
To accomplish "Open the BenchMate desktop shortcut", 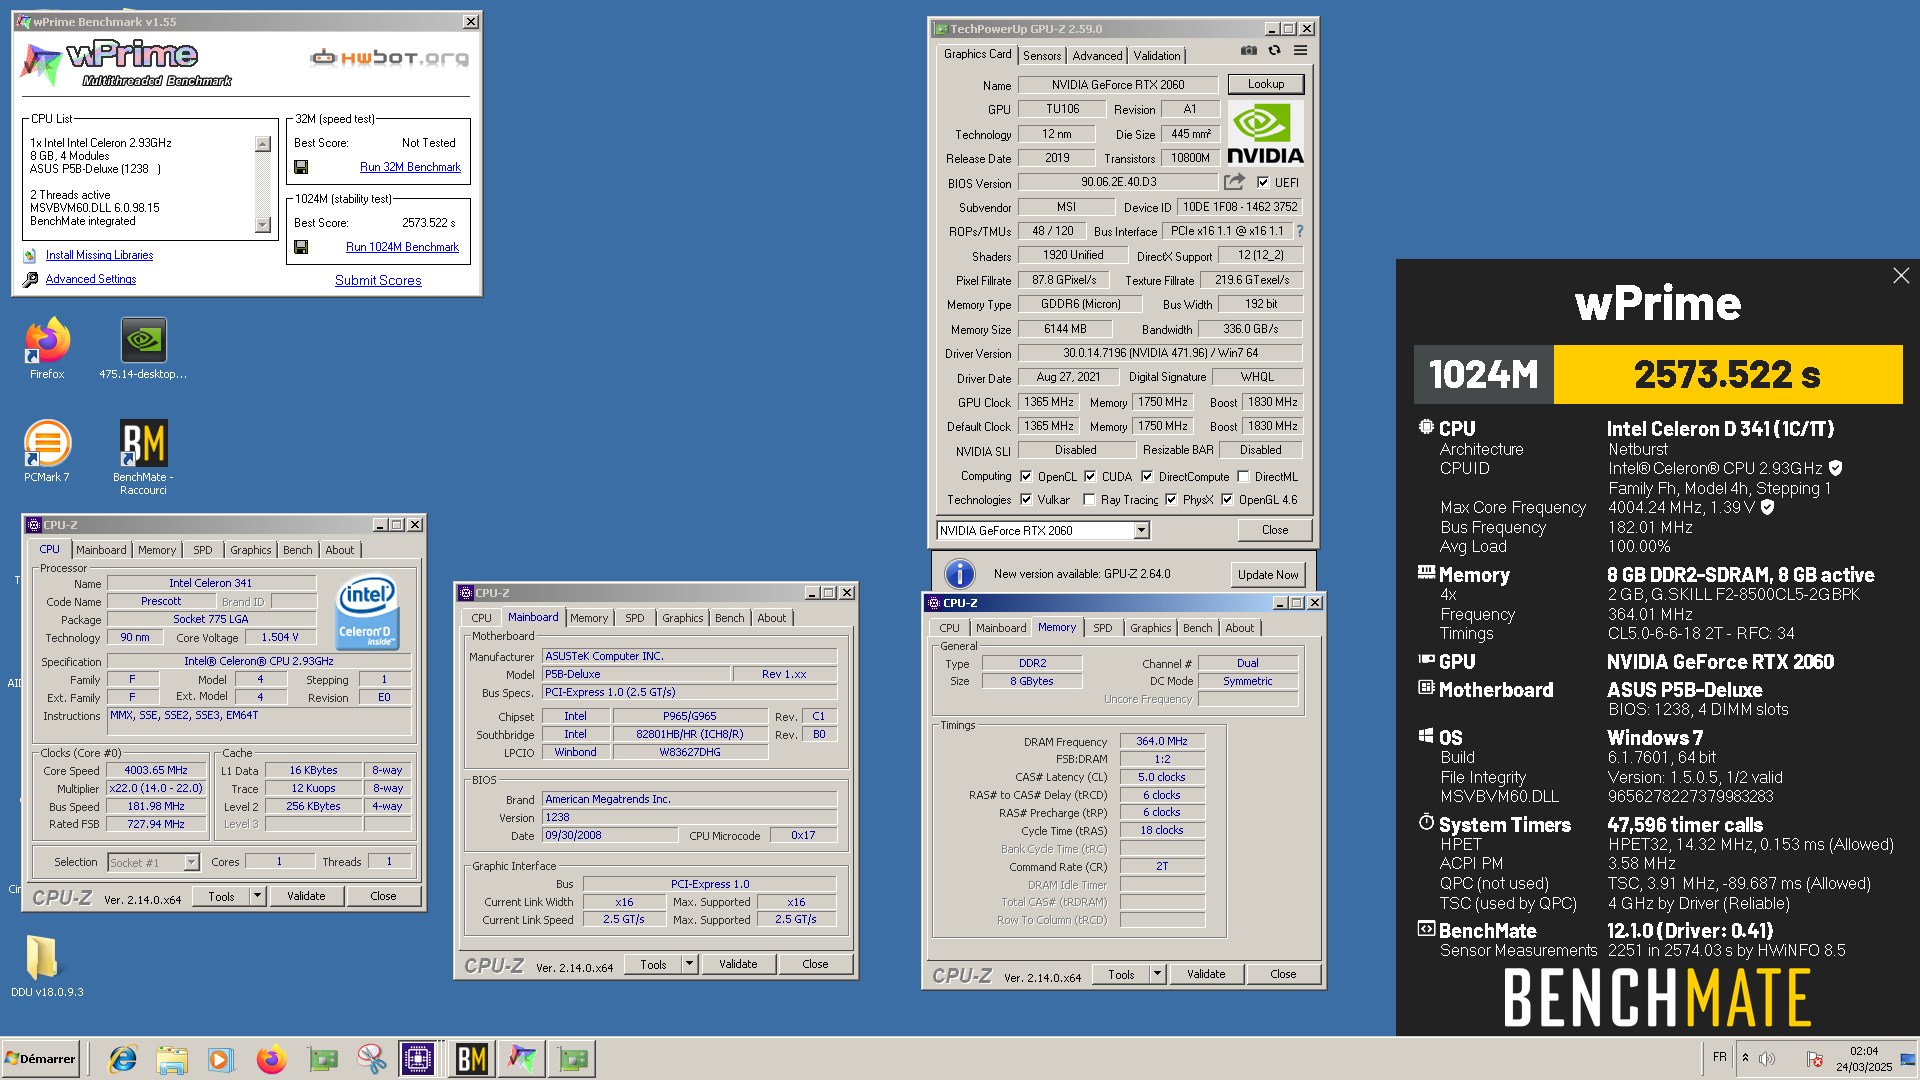I will (x=143, y=457).
